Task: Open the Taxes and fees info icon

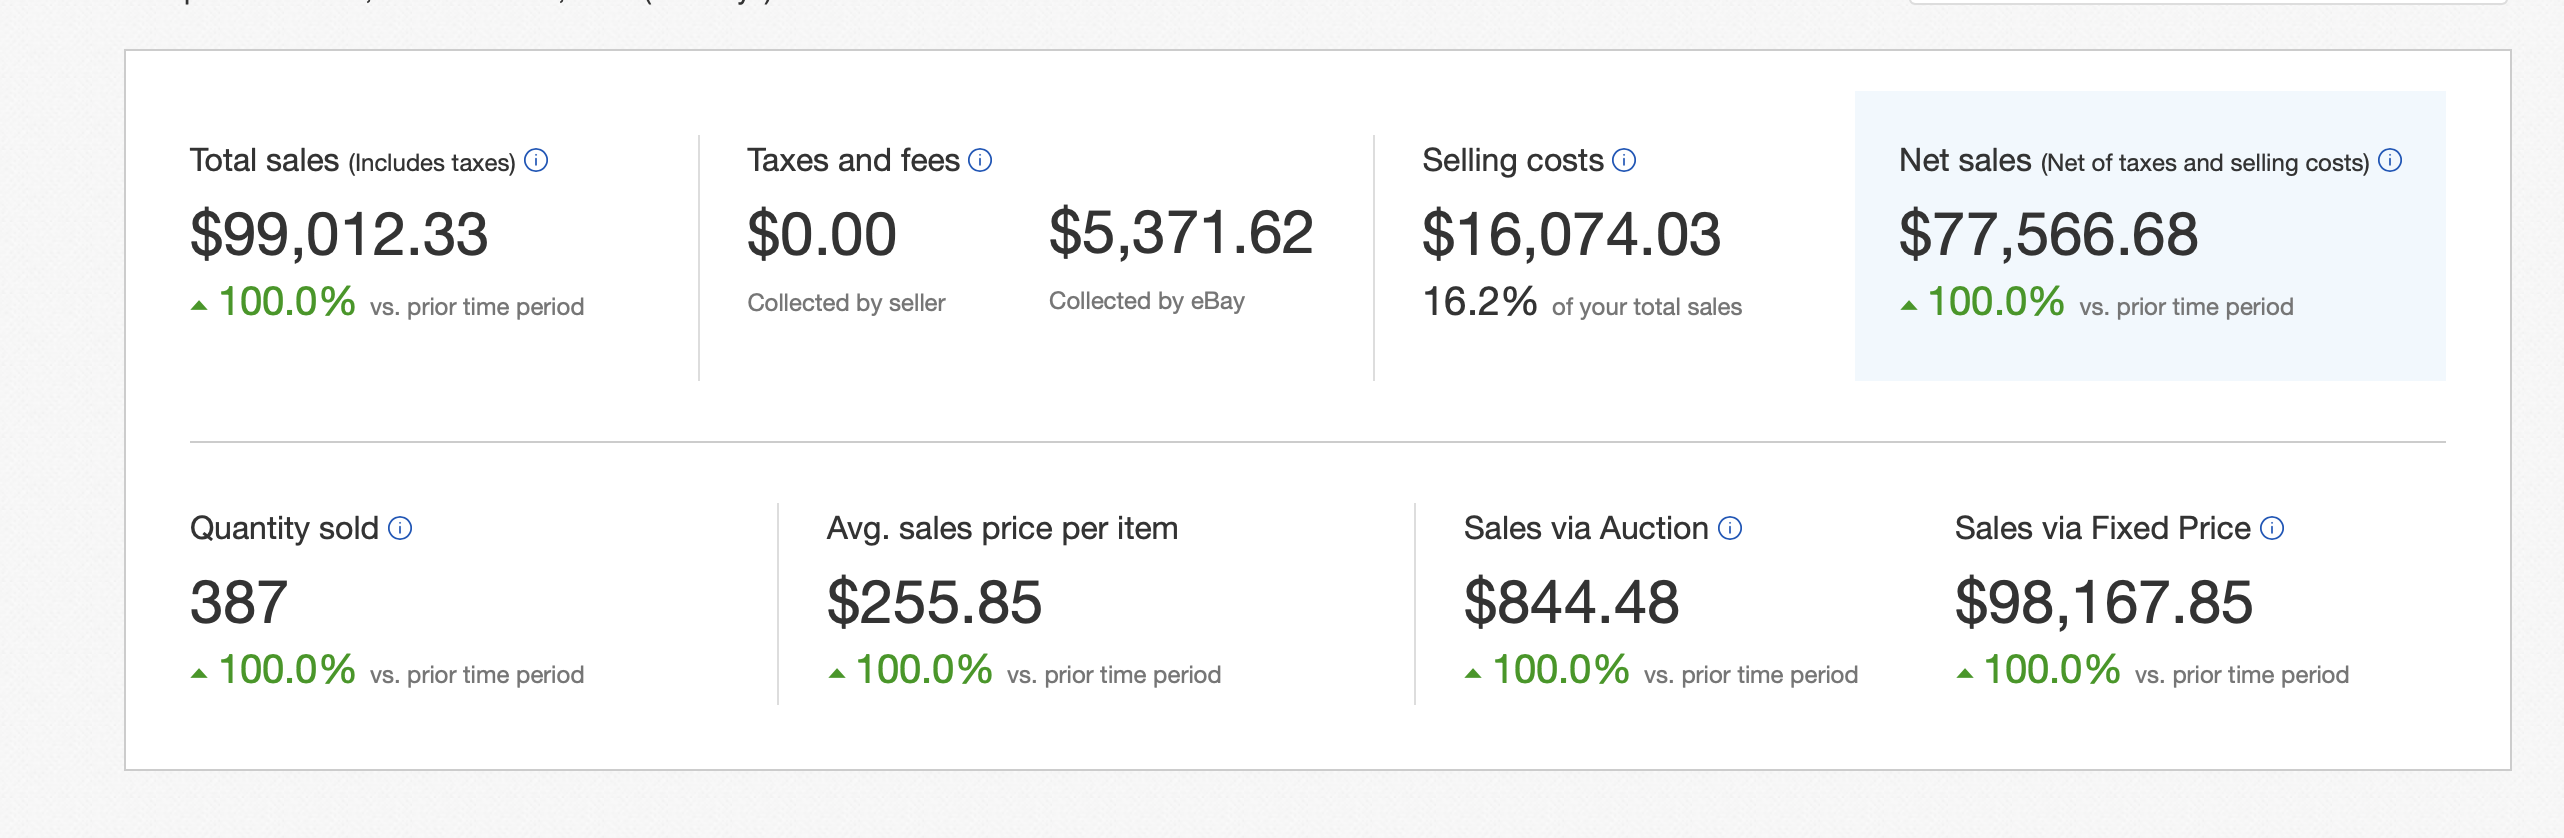Action: point(980,160)
